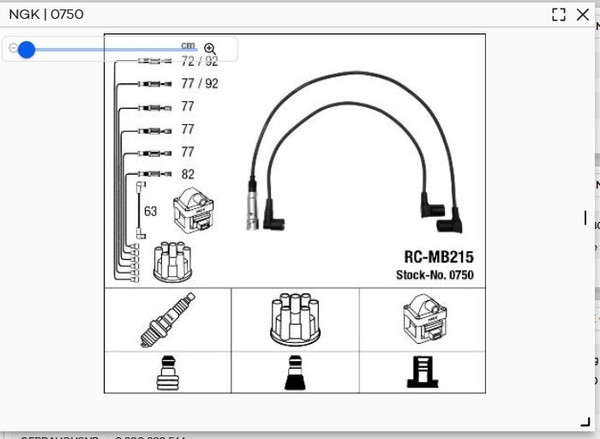This screenshot has width=600, height=439.
Task: Close the NGK | 0750 image dialog
Action: point(583,15)
